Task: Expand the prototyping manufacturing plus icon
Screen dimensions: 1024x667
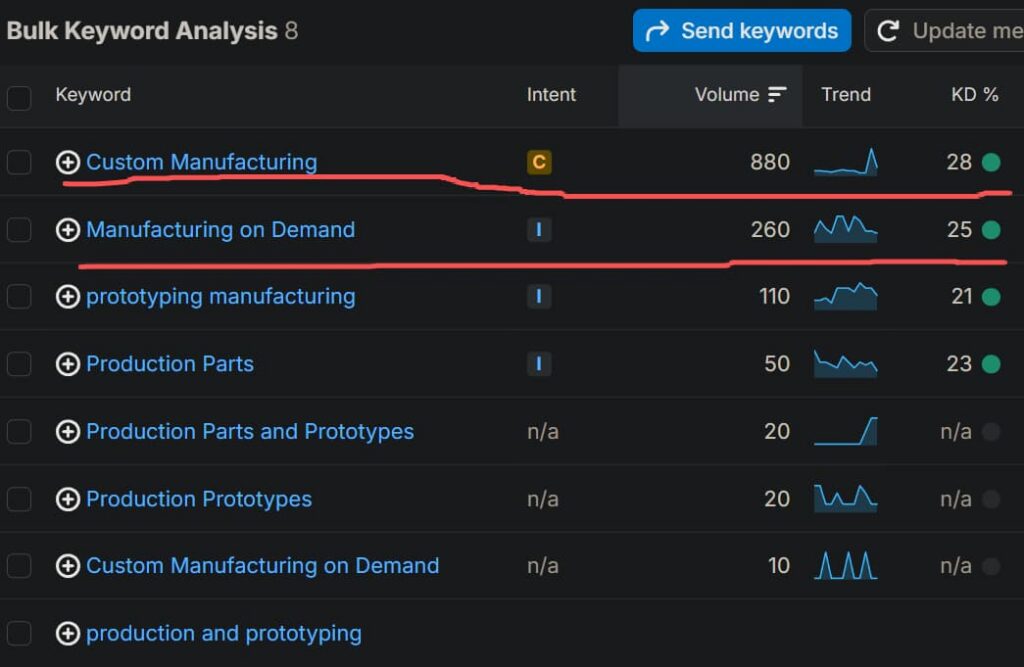Action: [x=68, y=297]
